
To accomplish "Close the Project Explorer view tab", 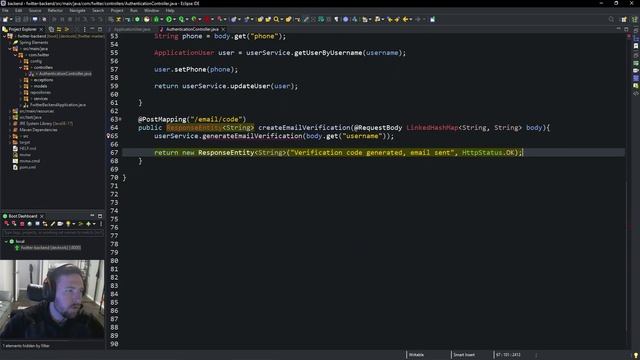I will 41,29.
